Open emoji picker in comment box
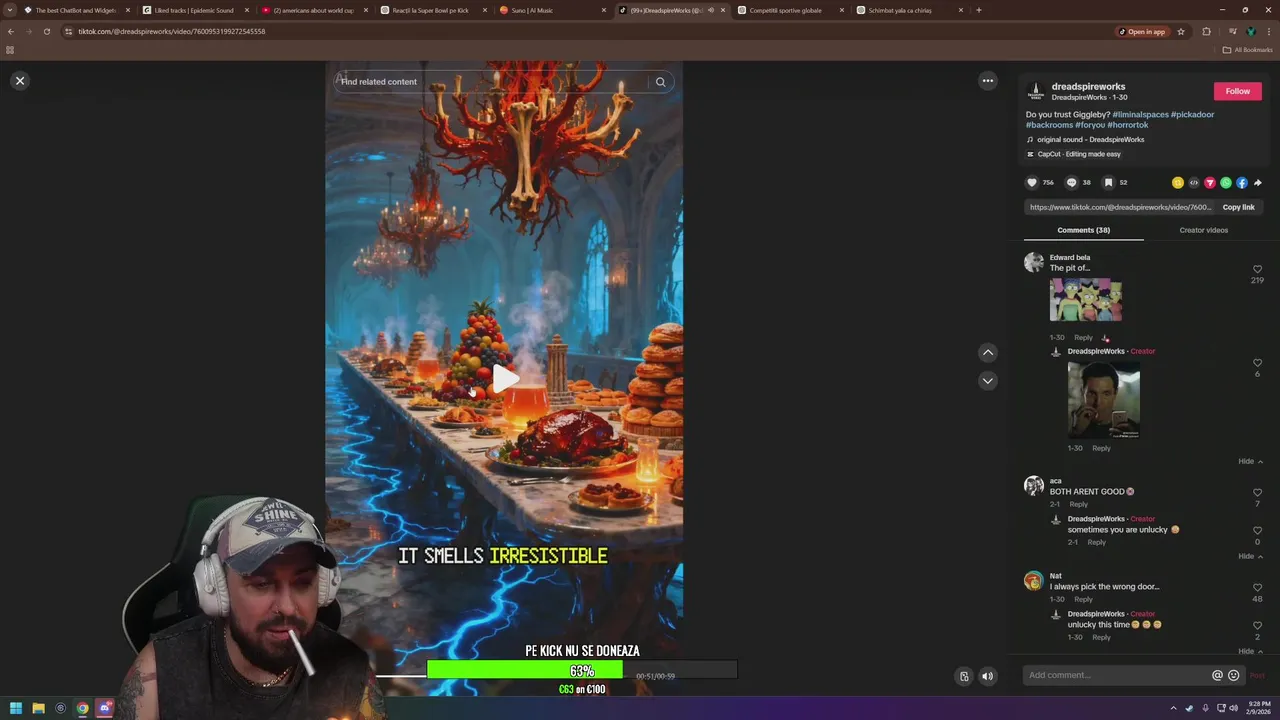Viewport: 1280px width, 720px height. (x=1233, y=675)
